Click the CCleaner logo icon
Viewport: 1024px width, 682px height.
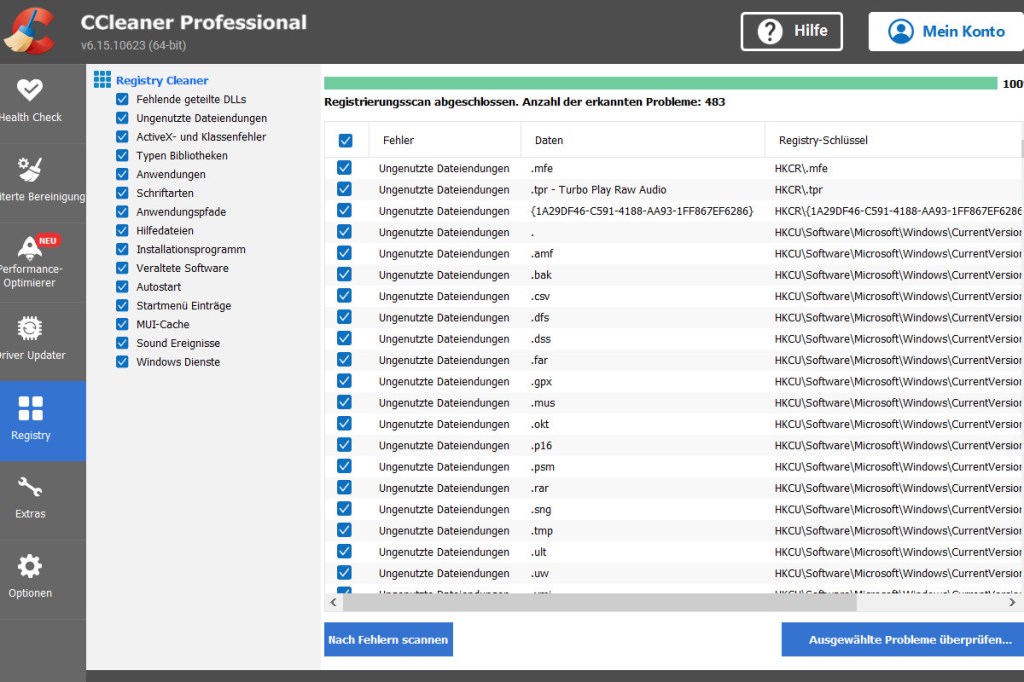(29, 30)
